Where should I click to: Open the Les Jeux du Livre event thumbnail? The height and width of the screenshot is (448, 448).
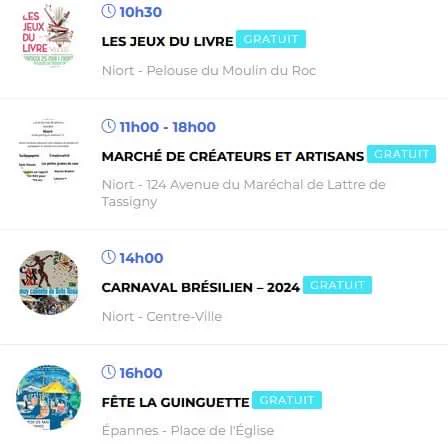[48, 35]
